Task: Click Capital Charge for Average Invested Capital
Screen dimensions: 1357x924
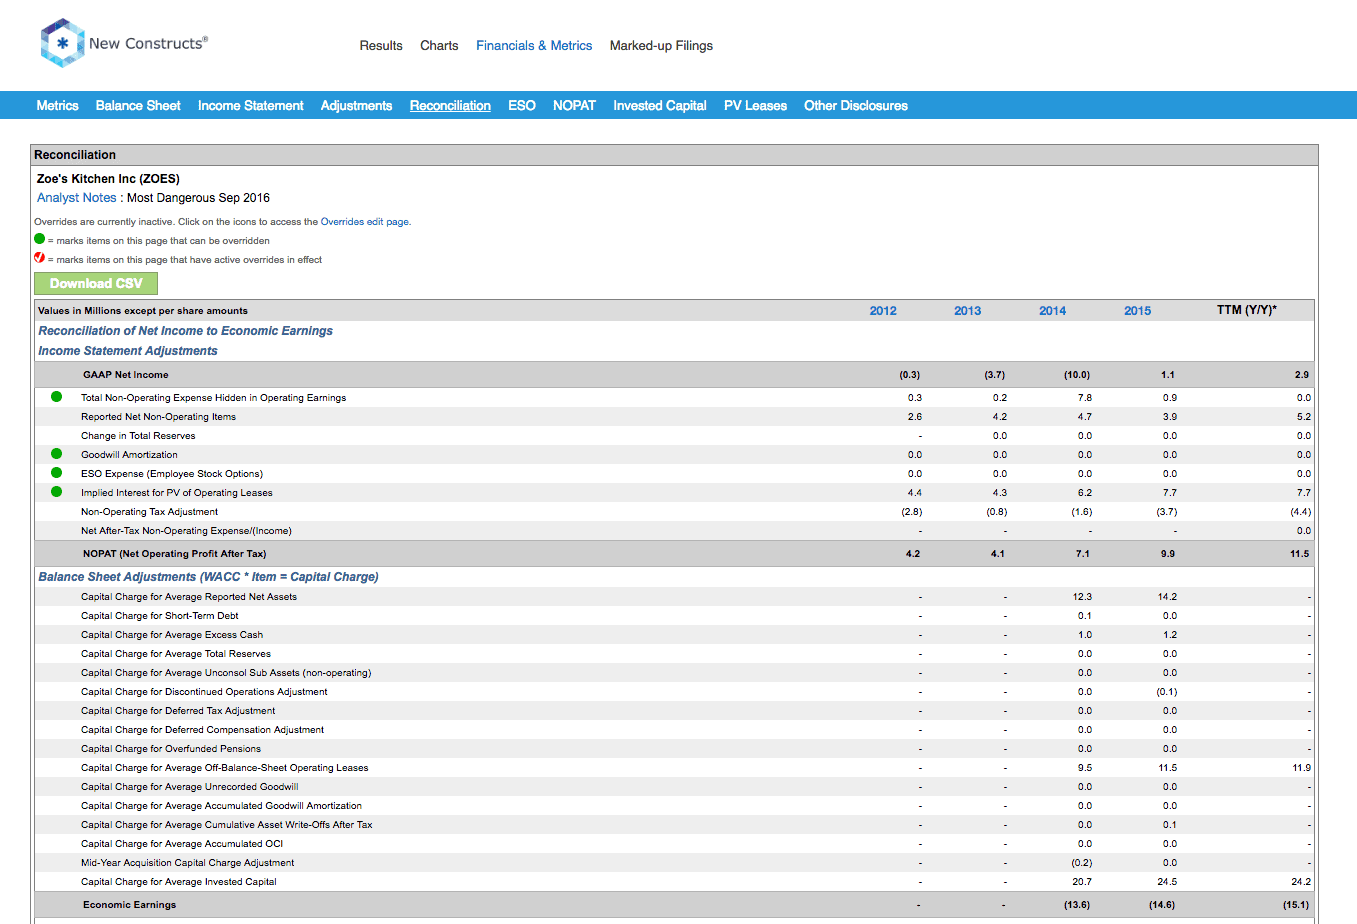Action: pos(178,882)
